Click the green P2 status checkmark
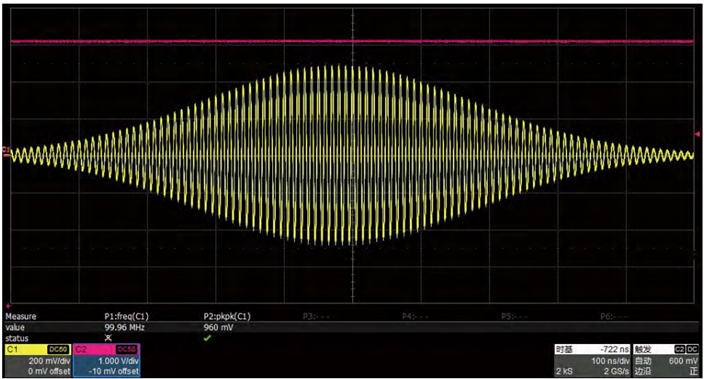Screen dimensions: 704x379 [207, 338]
